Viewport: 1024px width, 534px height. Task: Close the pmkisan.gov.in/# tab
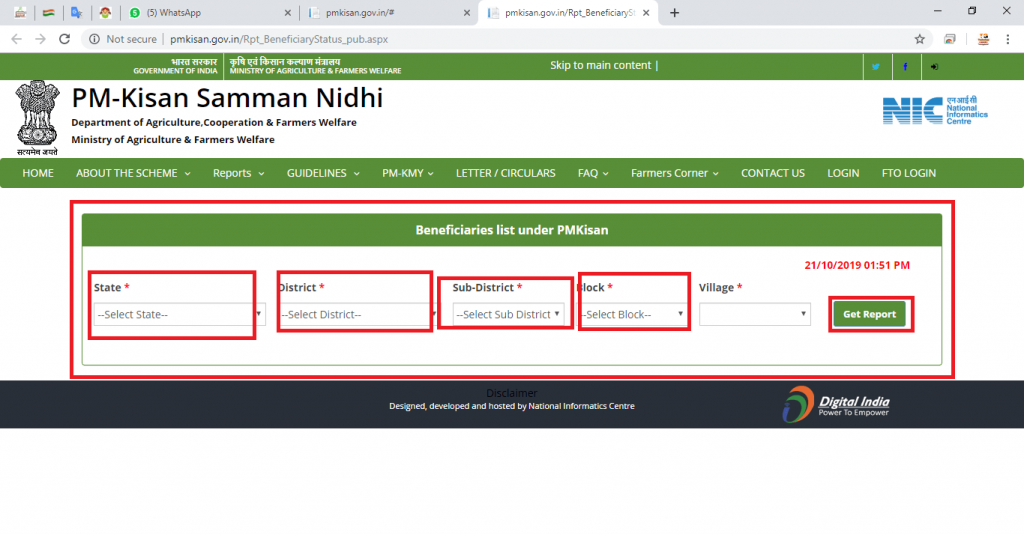tap(466, 12)
